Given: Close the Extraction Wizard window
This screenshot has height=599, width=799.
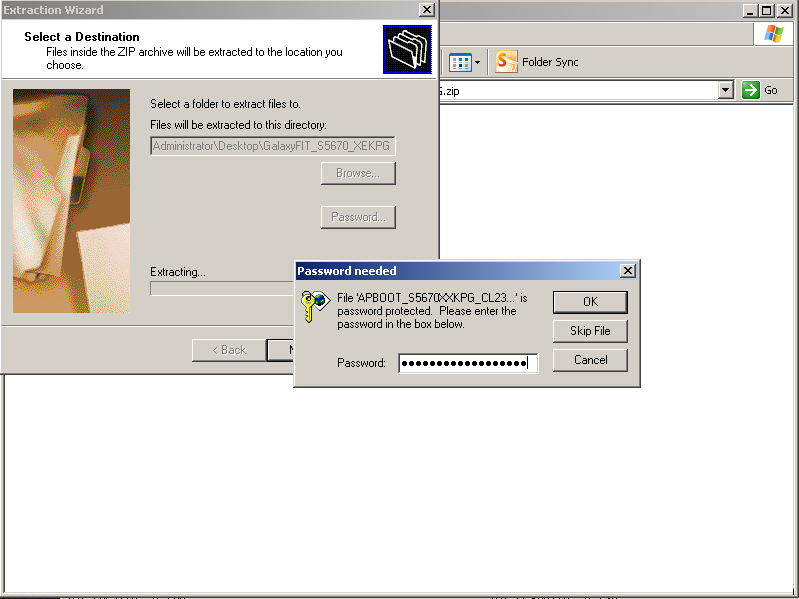Looking at the screenshot, I should point(427,10).
